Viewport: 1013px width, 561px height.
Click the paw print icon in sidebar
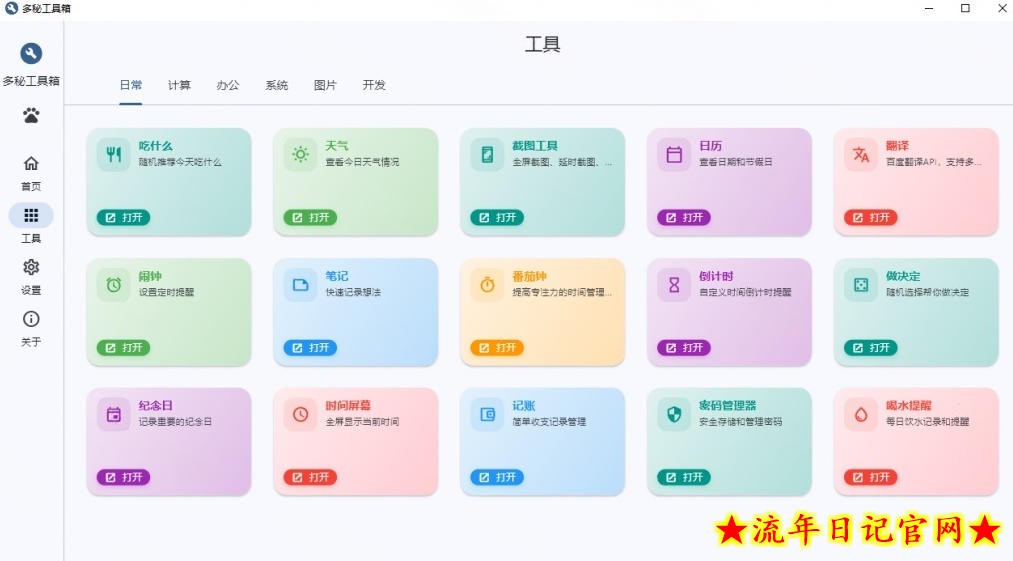pyautogui.click(x=31, y=116)
